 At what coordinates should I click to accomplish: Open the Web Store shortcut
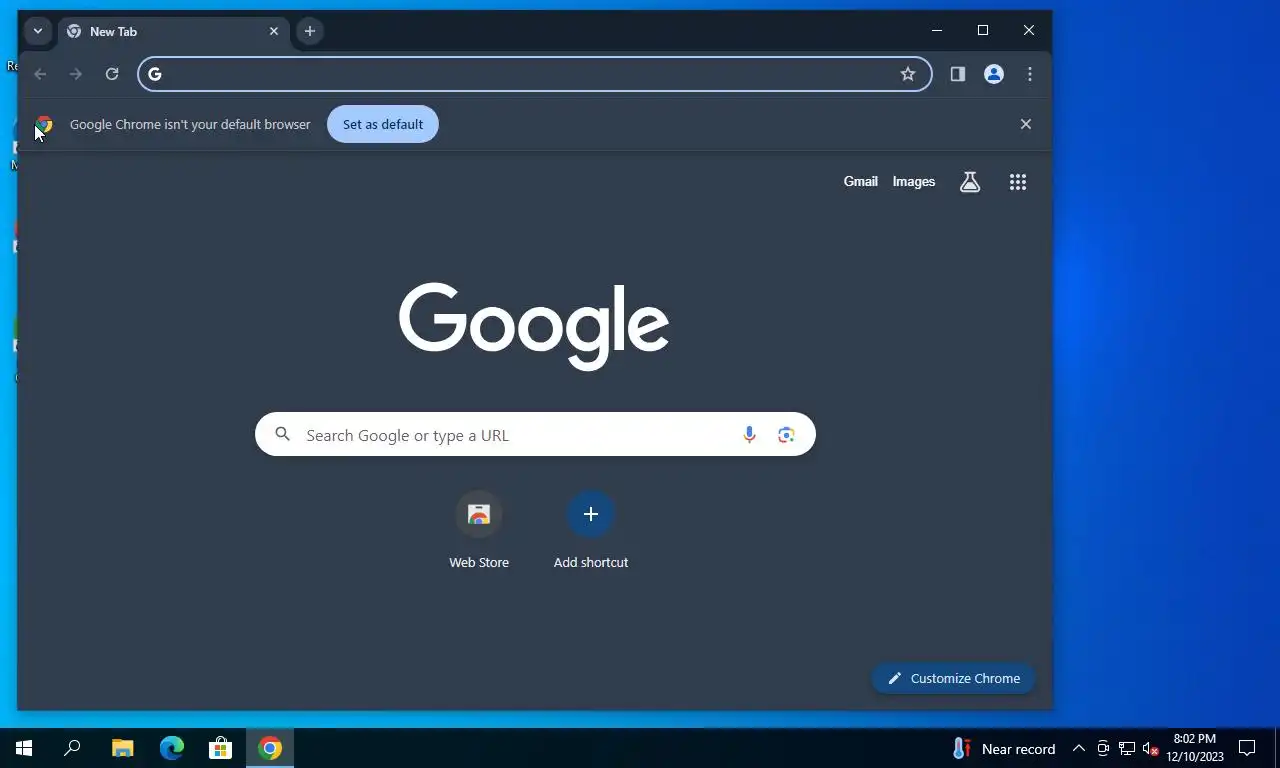click(x=479, y=531)
